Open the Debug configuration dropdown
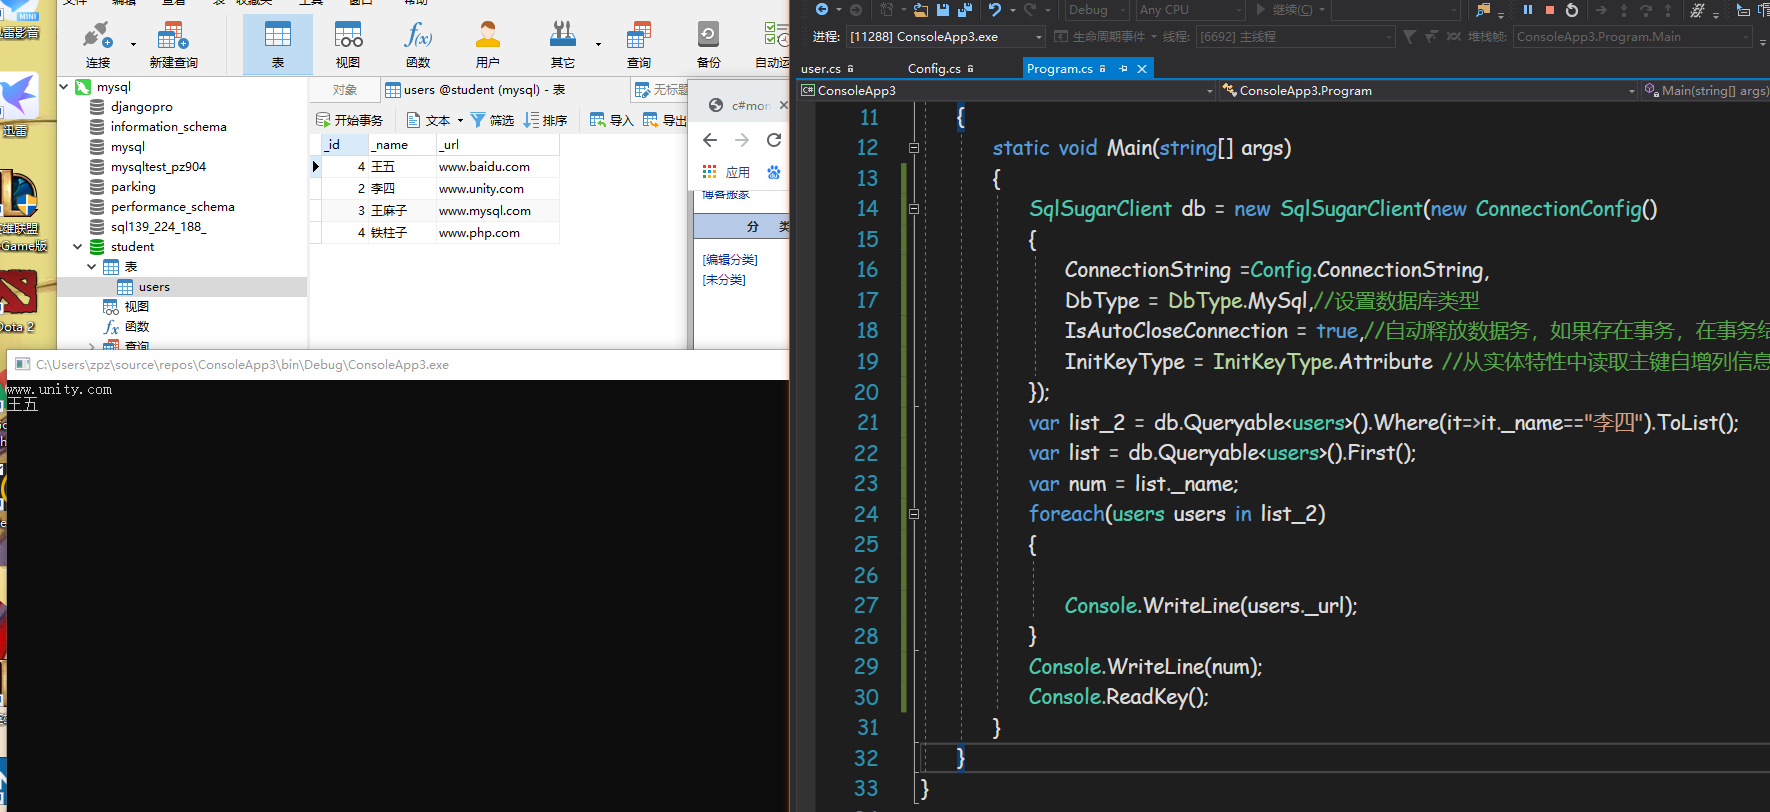 [1097, 9]
